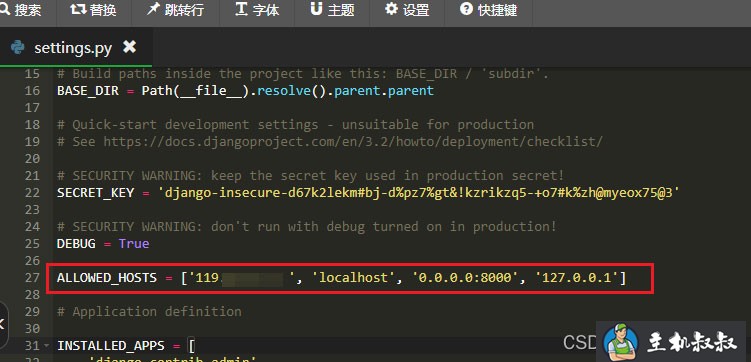Close the settings.py tab
751x362 pixels.
point(129,47)
